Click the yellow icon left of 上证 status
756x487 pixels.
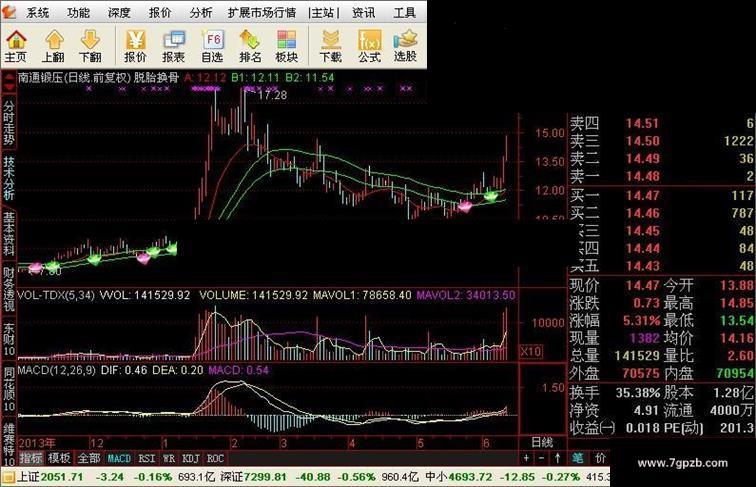pyautogui.click(x=8, y=477)
